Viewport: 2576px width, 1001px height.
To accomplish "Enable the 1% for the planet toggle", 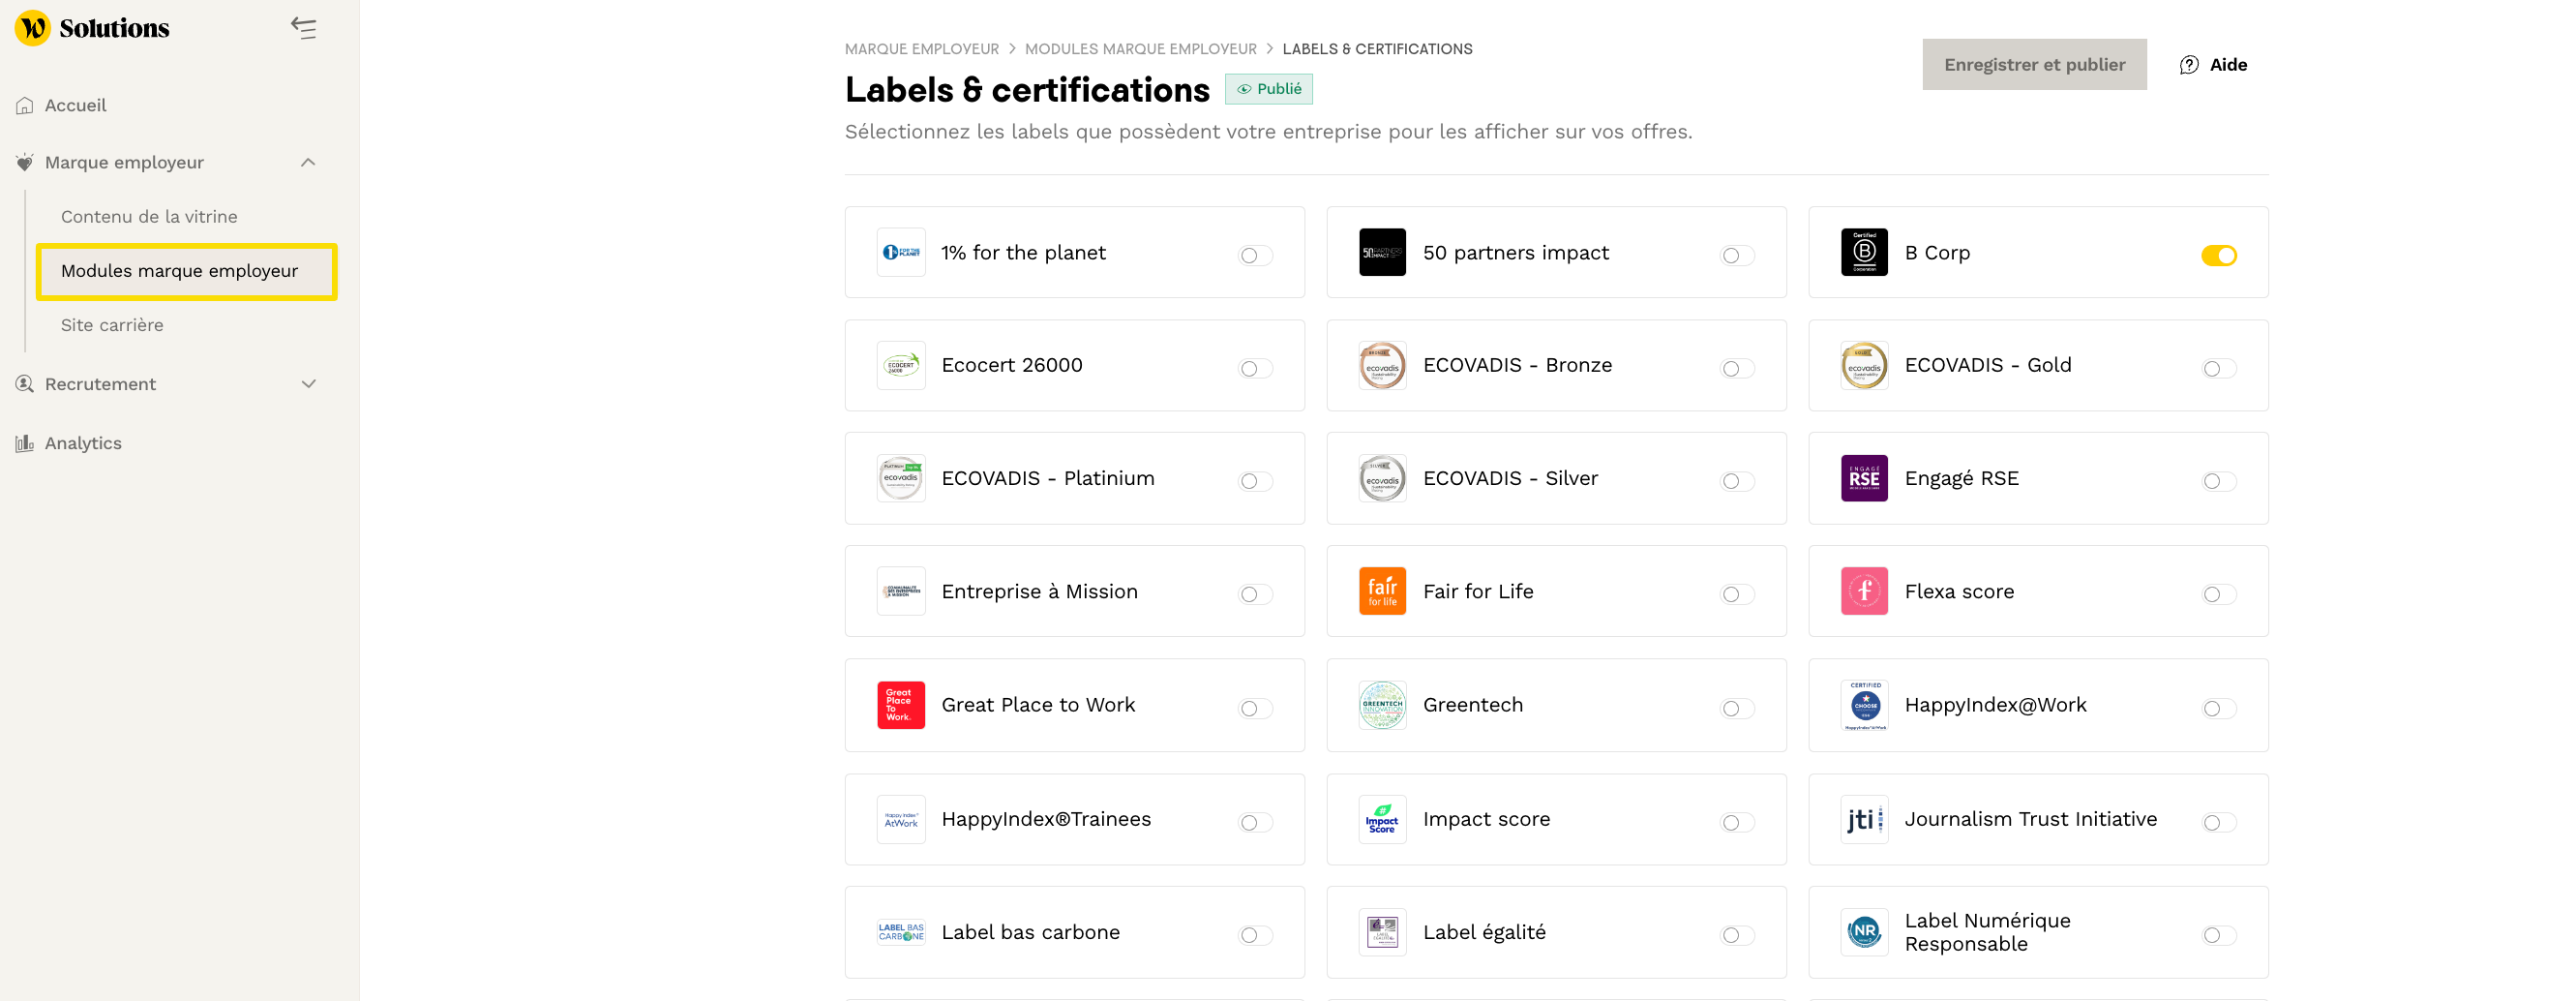I will (1255, 255).
